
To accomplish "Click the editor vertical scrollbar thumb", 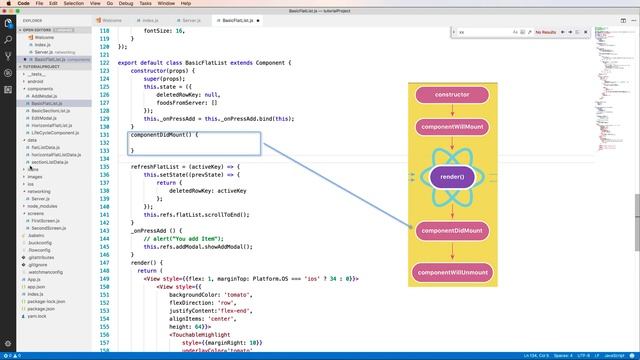I will pos(637,222).
